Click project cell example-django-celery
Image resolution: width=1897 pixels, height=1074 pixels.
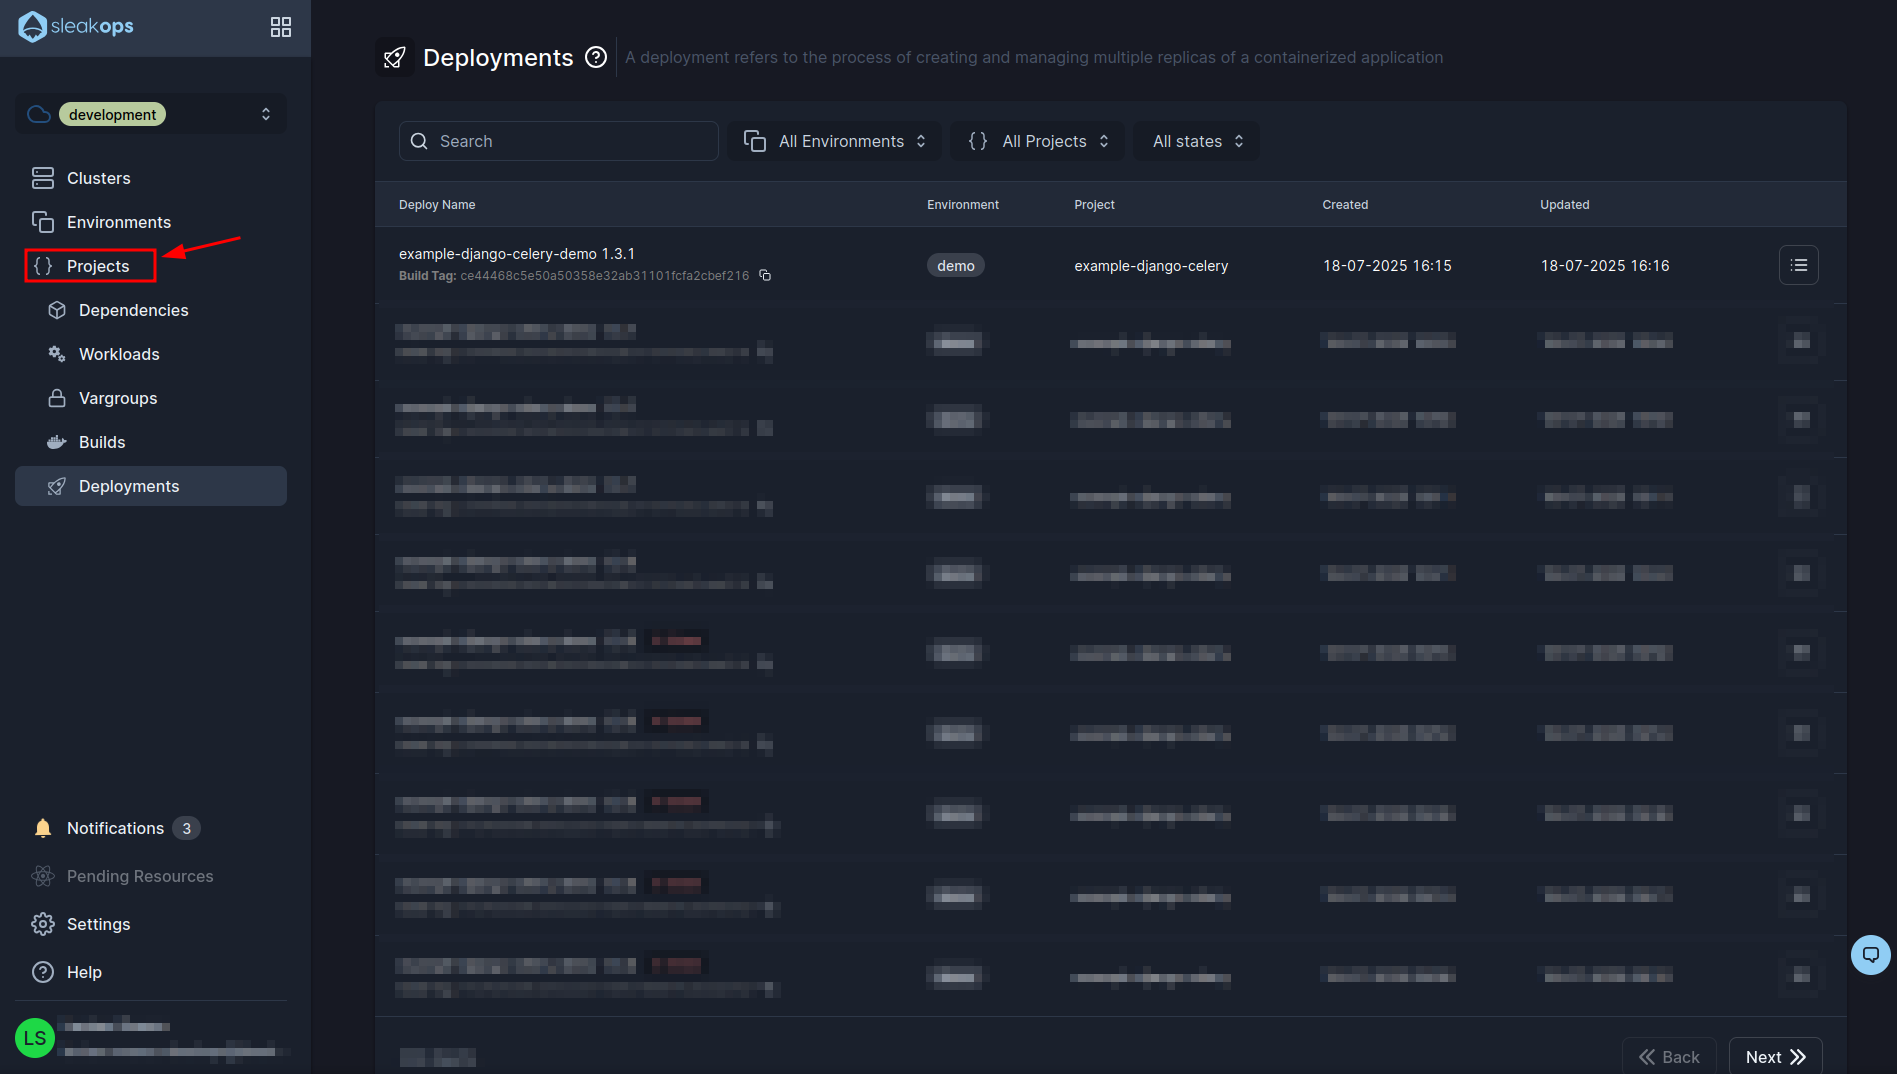point(1151,265)
